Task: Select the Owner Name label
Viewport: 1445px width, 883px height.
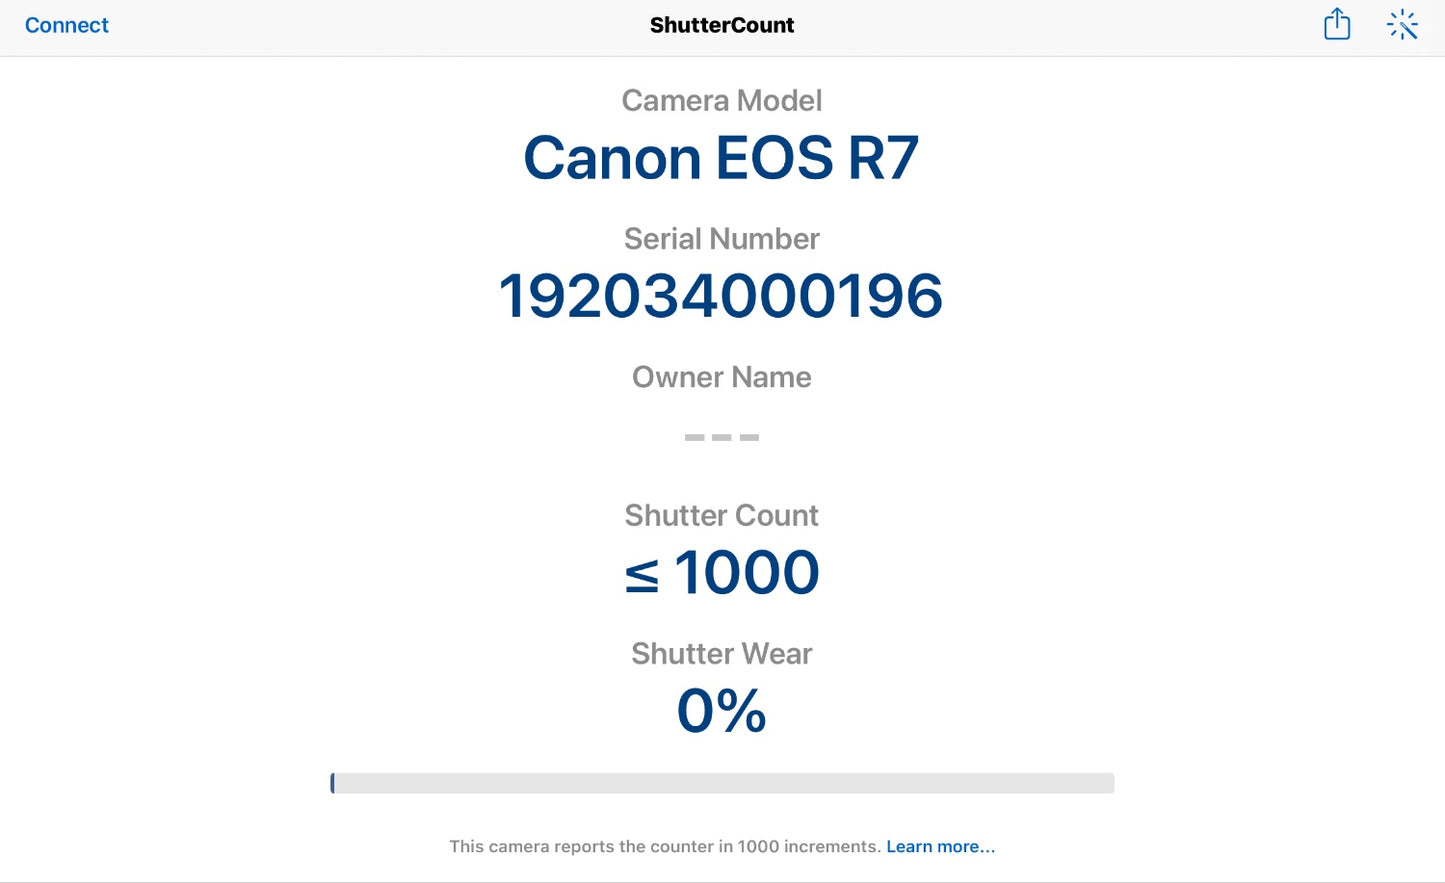Action: point(722,377)
